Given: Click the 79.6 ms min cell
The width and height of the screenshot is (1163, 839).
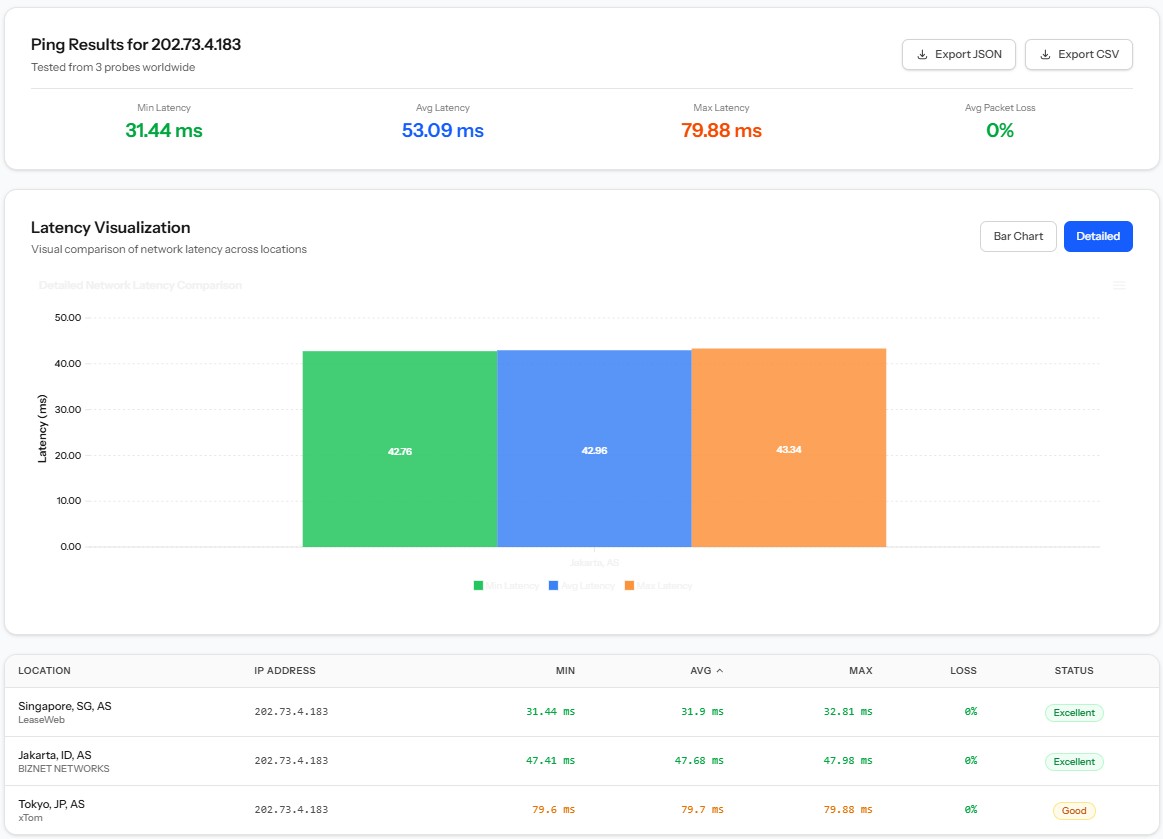Looking at the screenshot, I should (x=553, y=810).
